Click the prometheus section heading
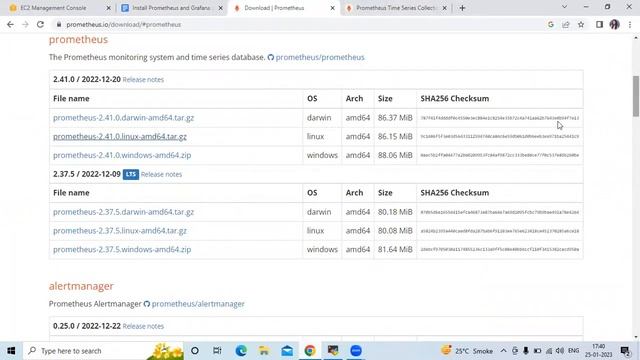 [78, 40]
